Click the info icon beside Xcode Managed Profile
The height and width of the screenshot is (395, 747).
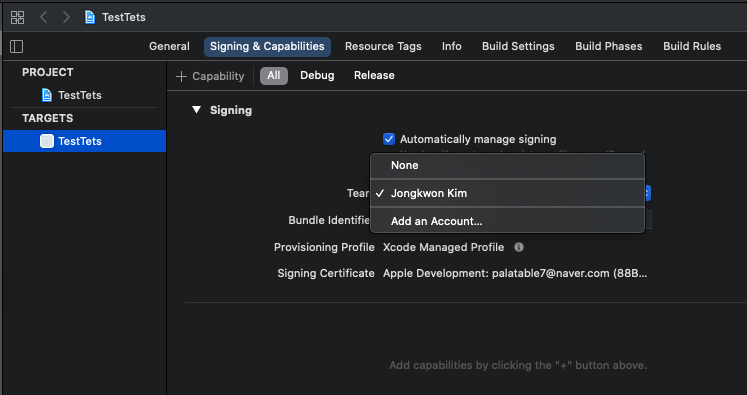[x=519, y=247]
